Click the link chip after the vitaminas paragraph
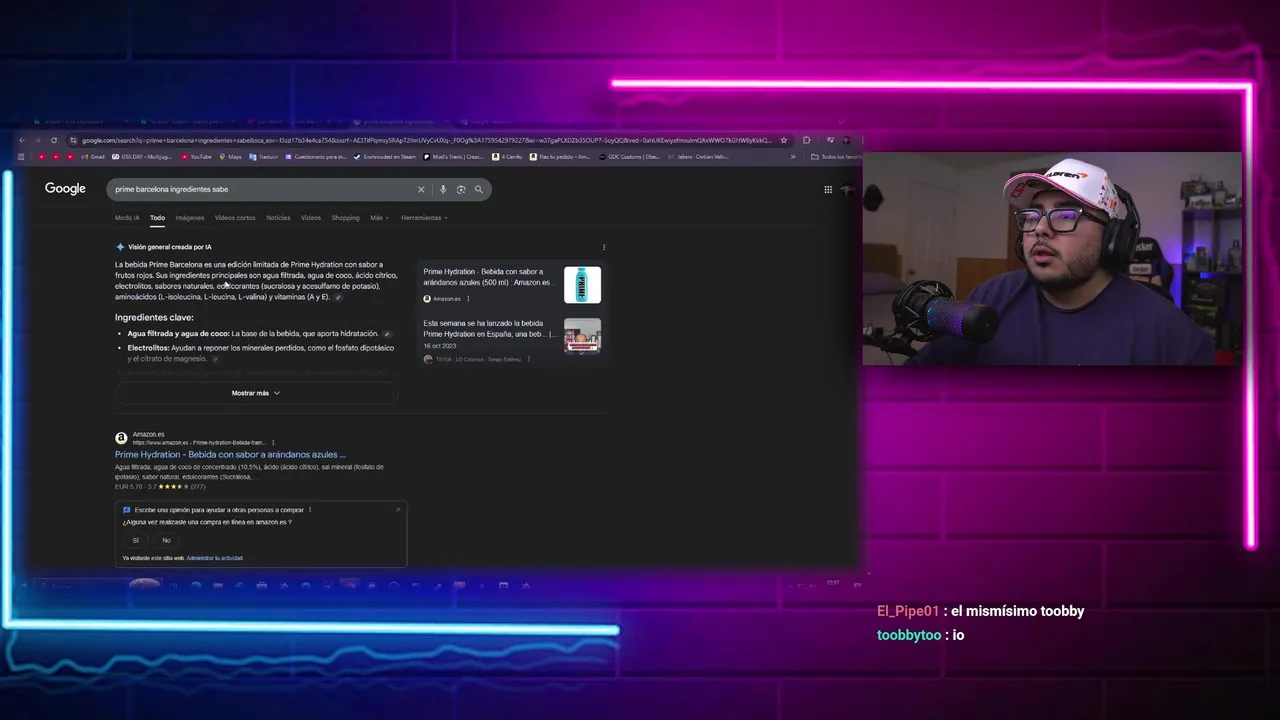1280x720 pixels. [339, 297]
